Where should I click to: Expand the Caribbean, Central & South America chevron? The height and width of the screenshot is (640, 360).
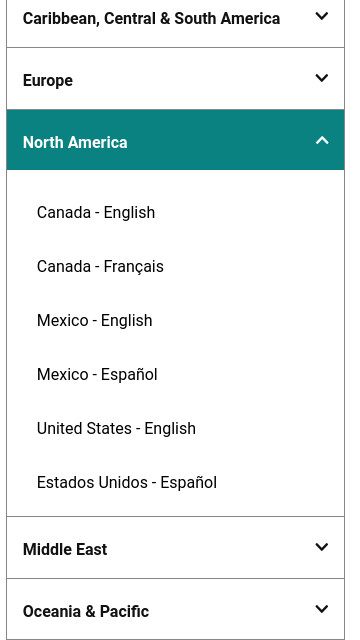coord(322,16)
